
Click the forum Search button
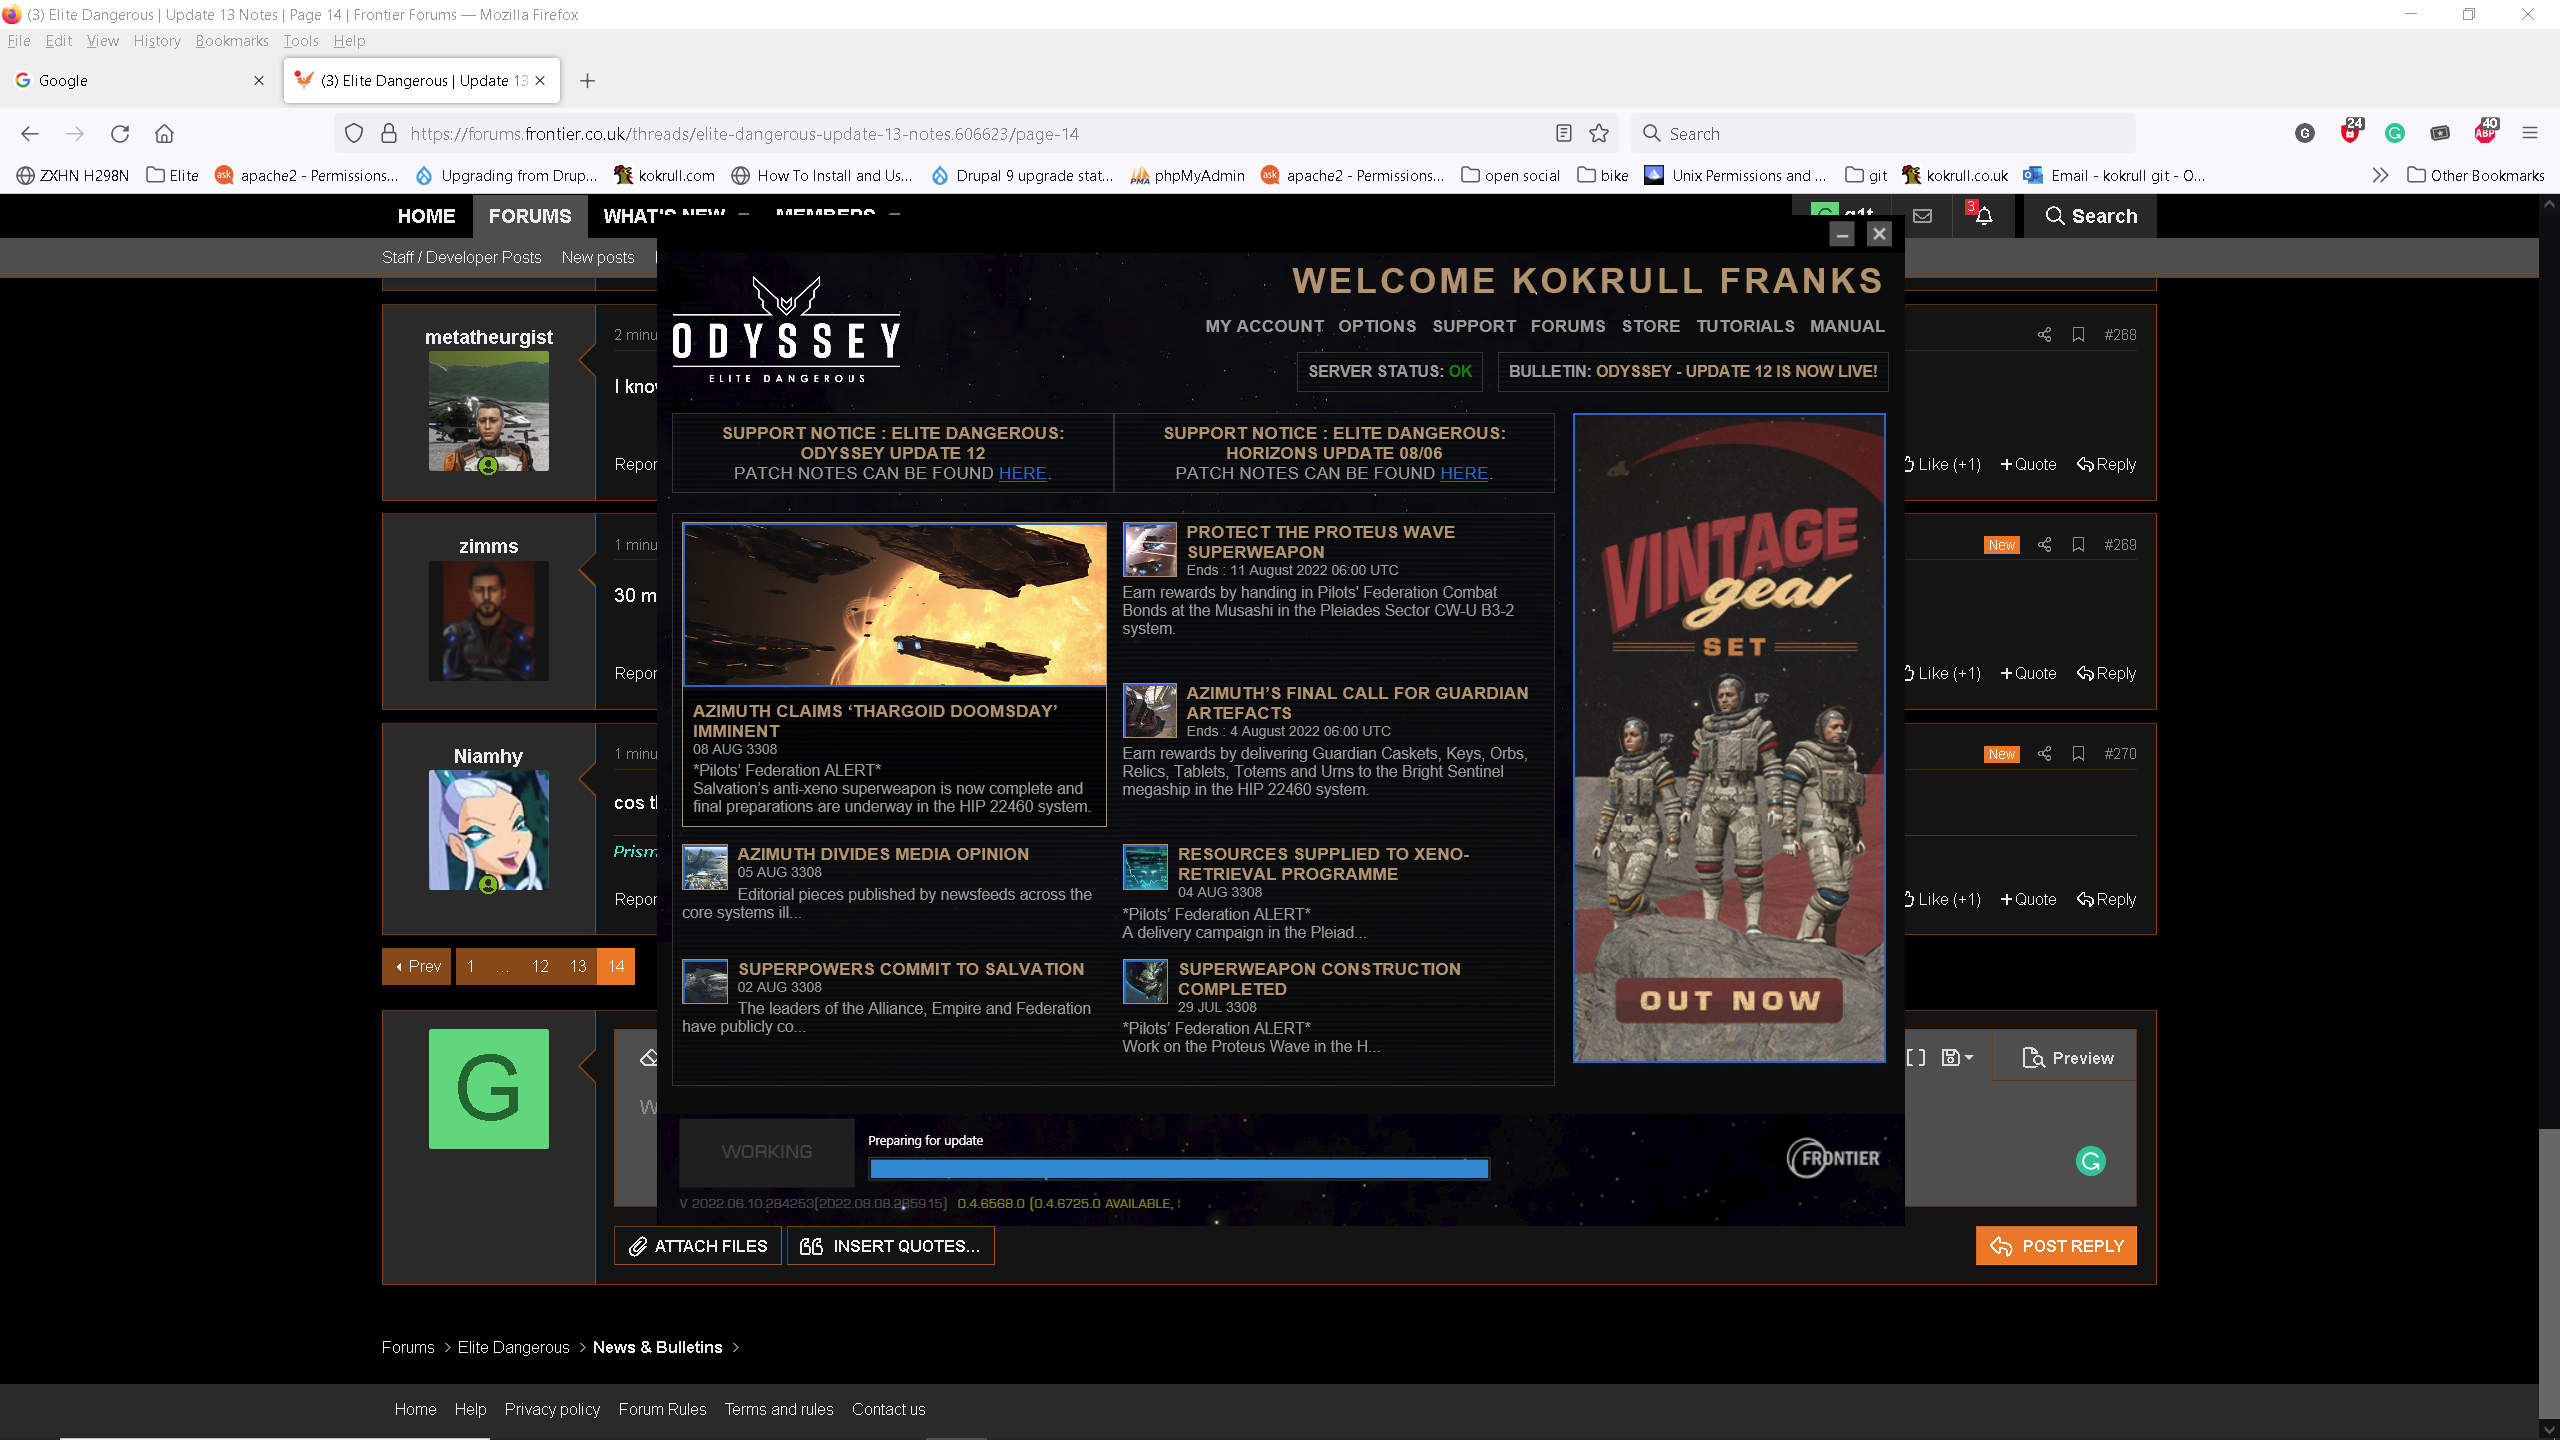coord(2091,216)
